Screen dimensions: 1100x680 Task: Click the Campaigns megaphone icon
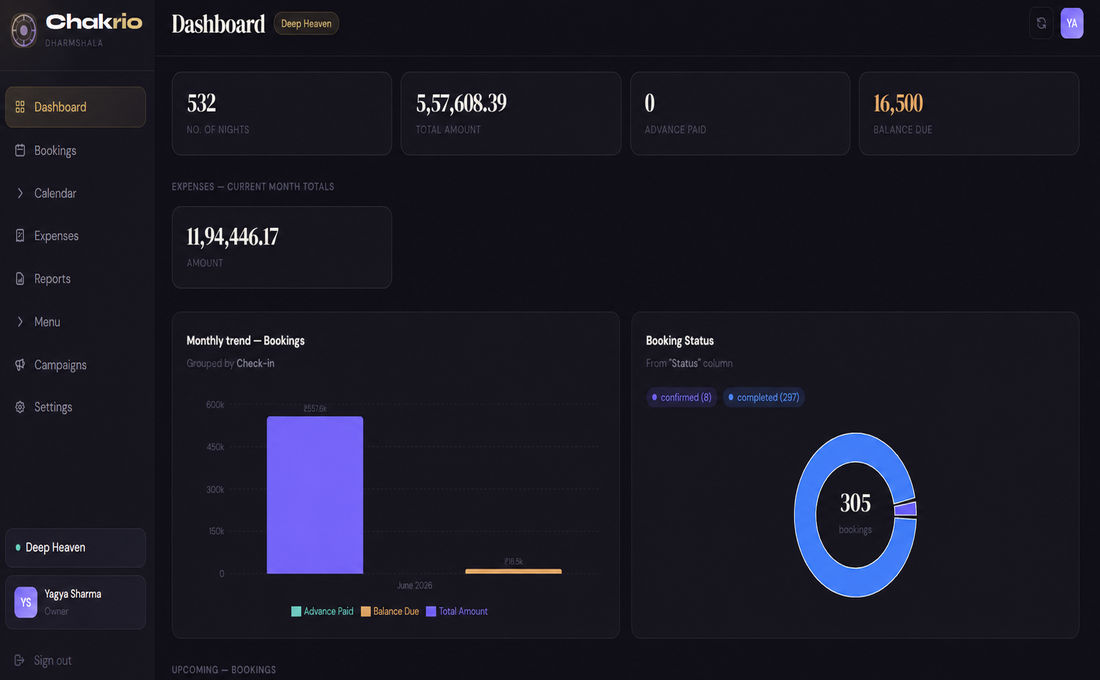(20, 364)
